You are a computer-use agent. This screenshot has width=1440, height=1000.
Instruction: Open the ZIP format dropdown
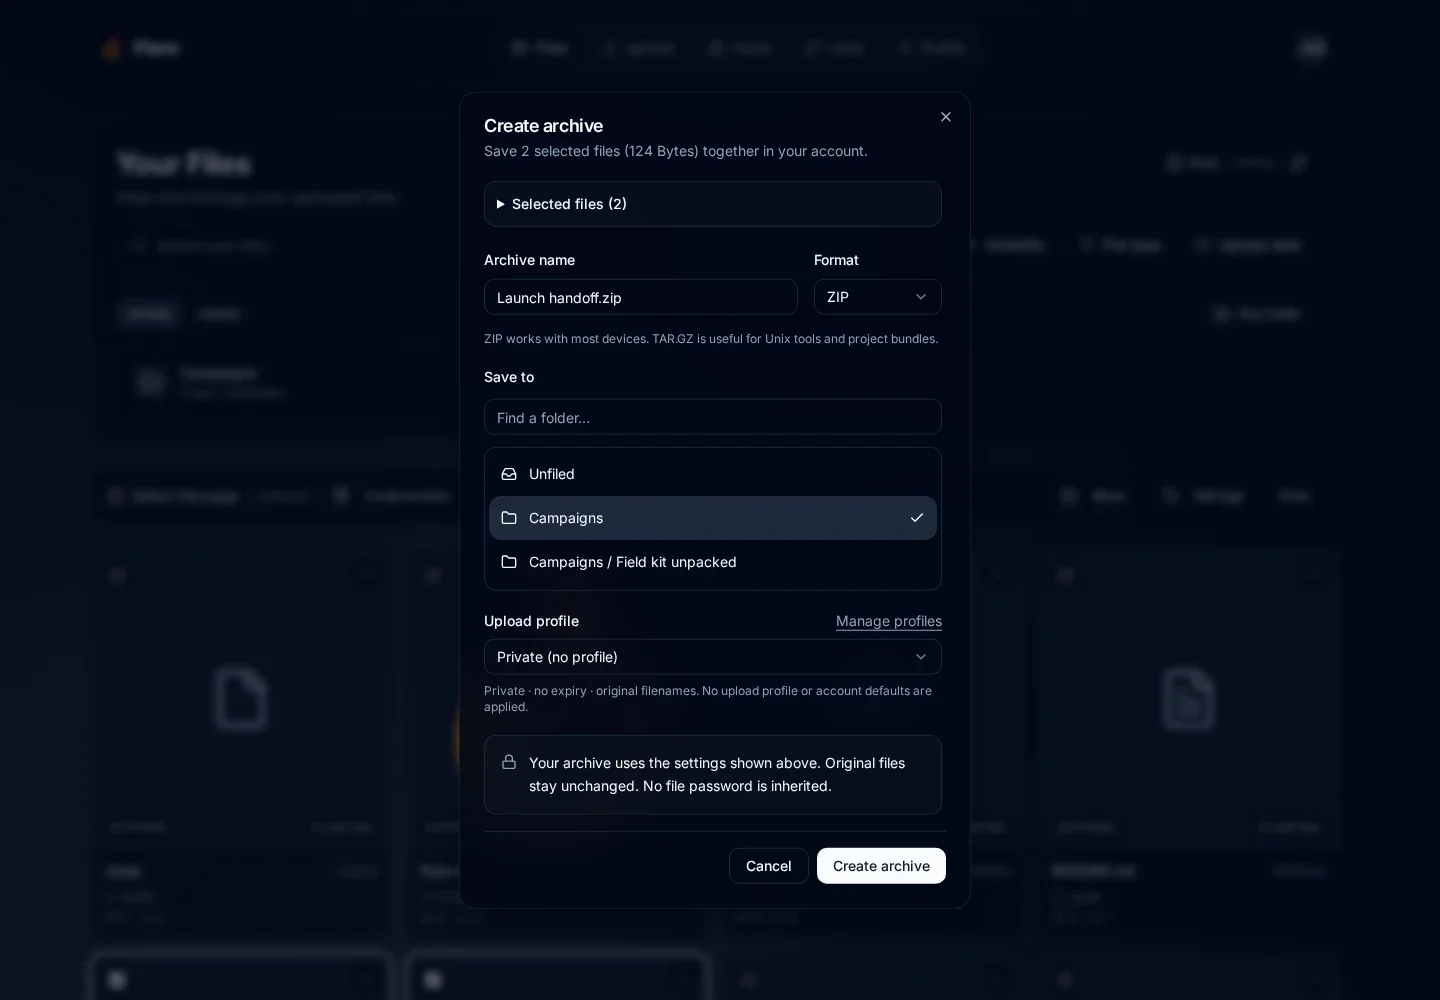[x=878, y=297]
